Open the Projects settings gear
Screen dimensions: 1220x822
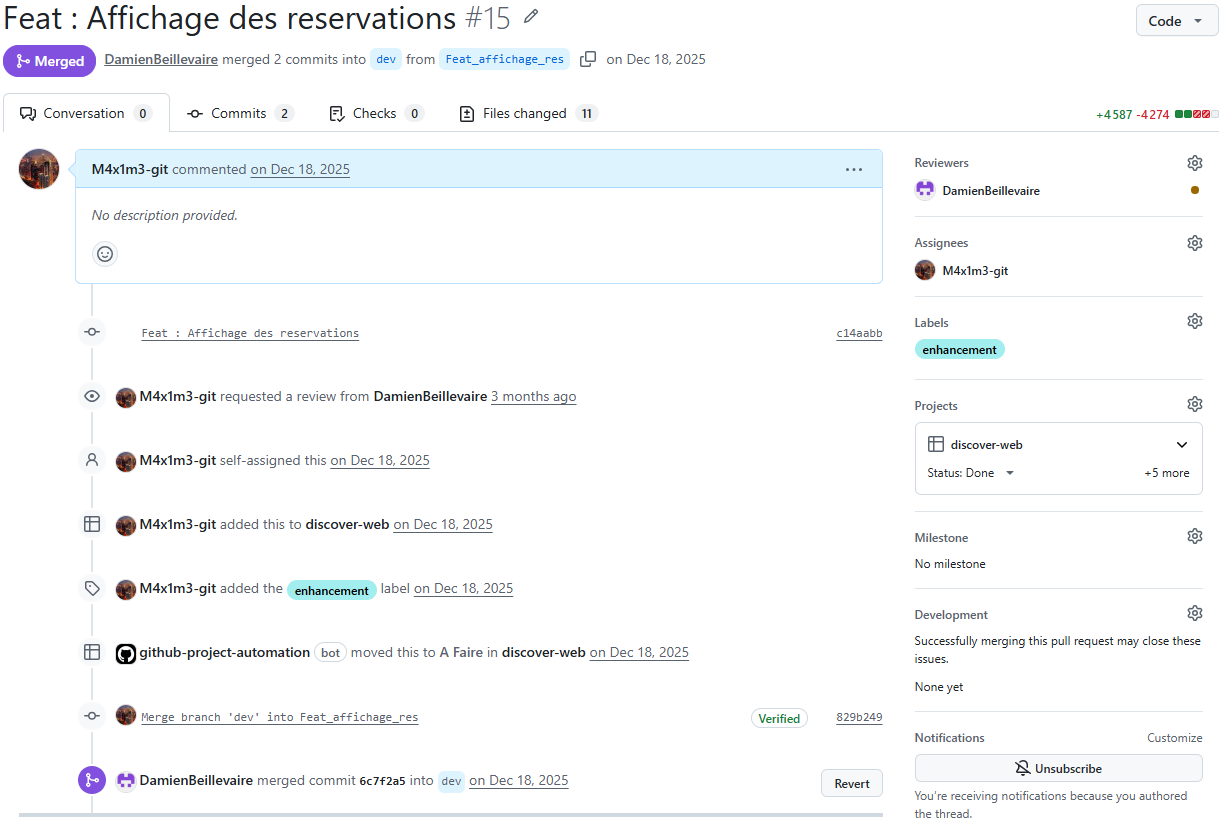[1195, 403]
